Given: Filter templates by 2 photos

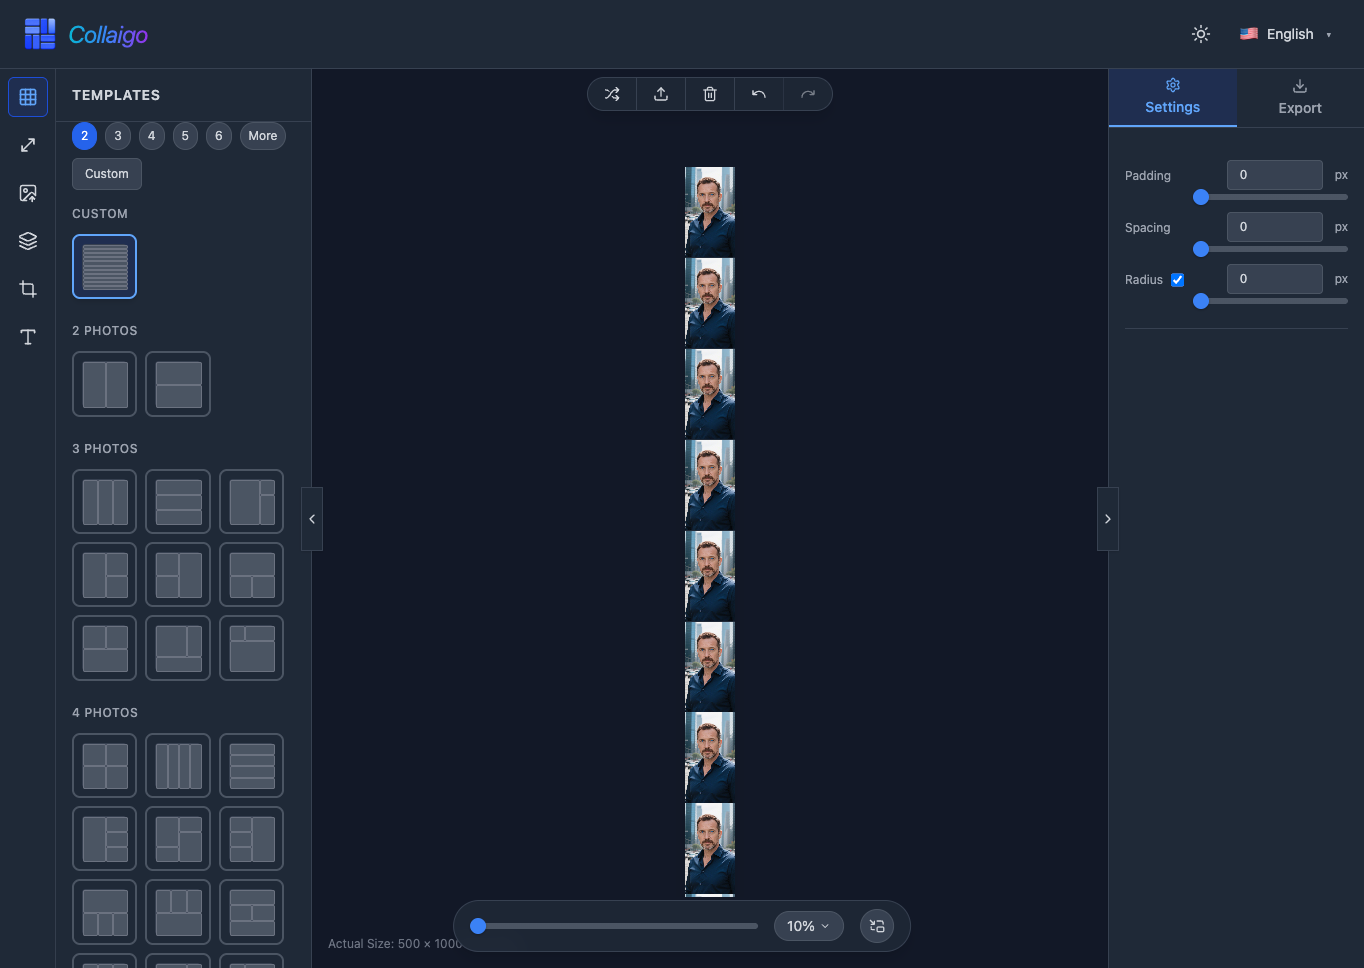Looking at the screenshot, I should 85,136.
